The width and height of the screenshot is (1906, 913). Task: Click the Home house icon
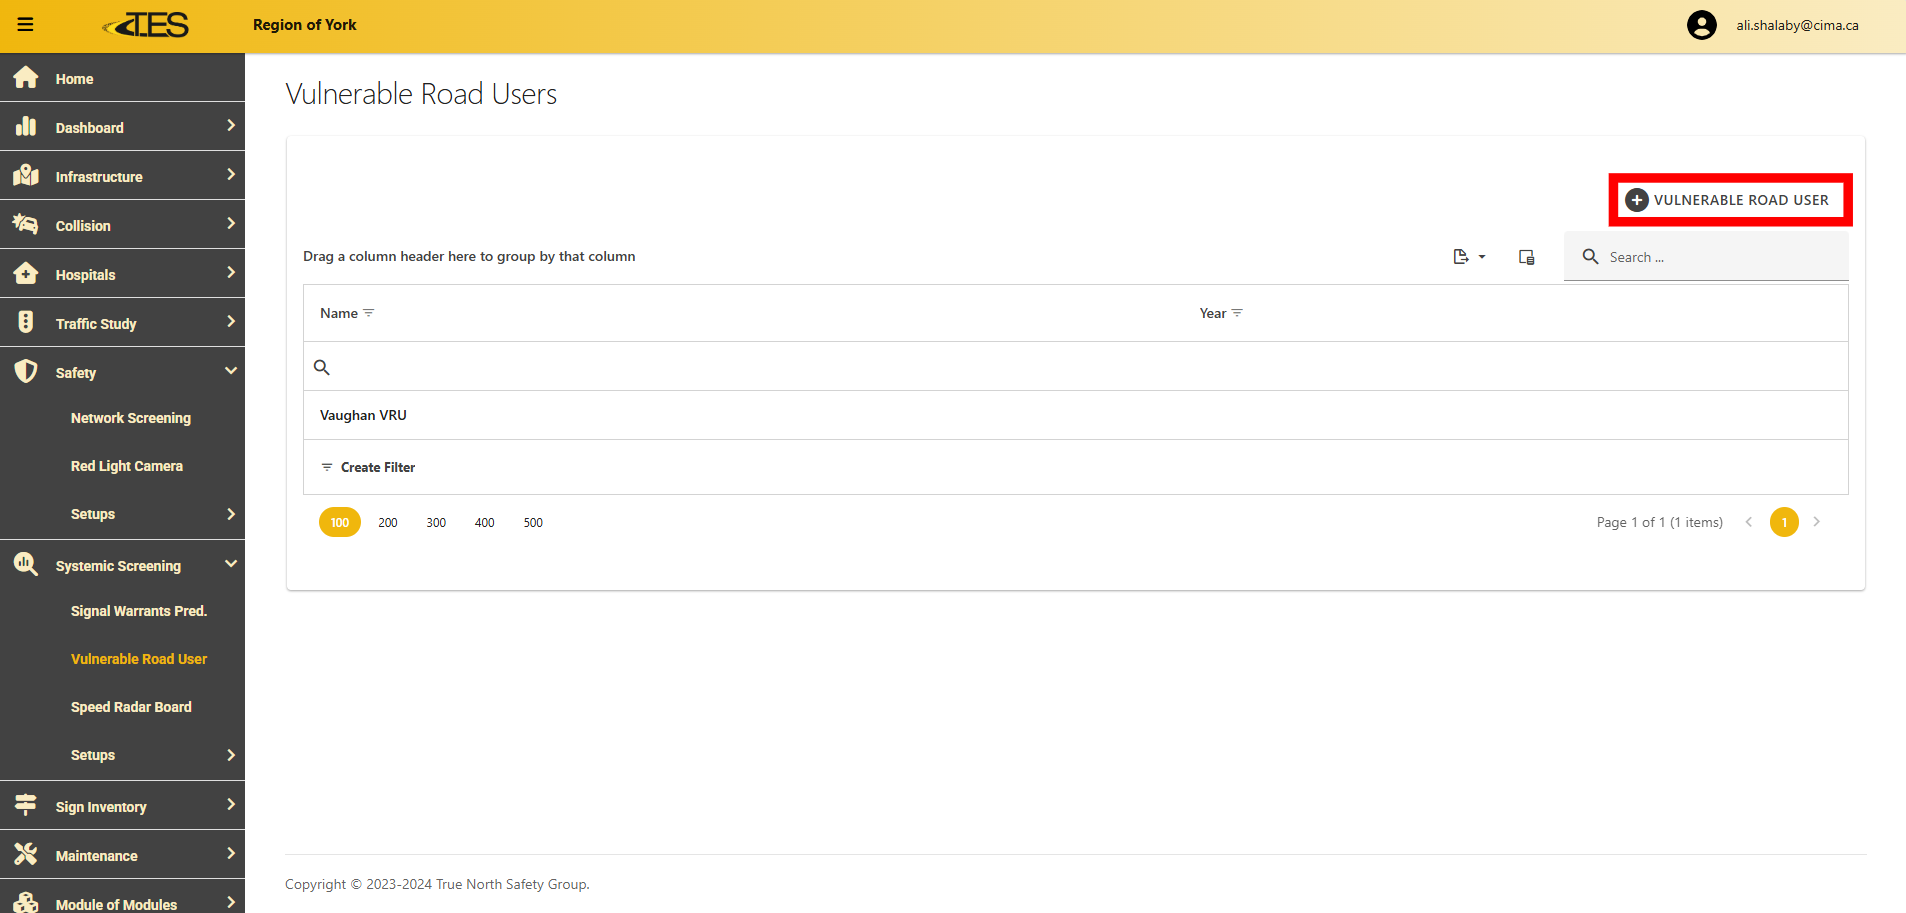pyautogui.click(x=26, y=78)
